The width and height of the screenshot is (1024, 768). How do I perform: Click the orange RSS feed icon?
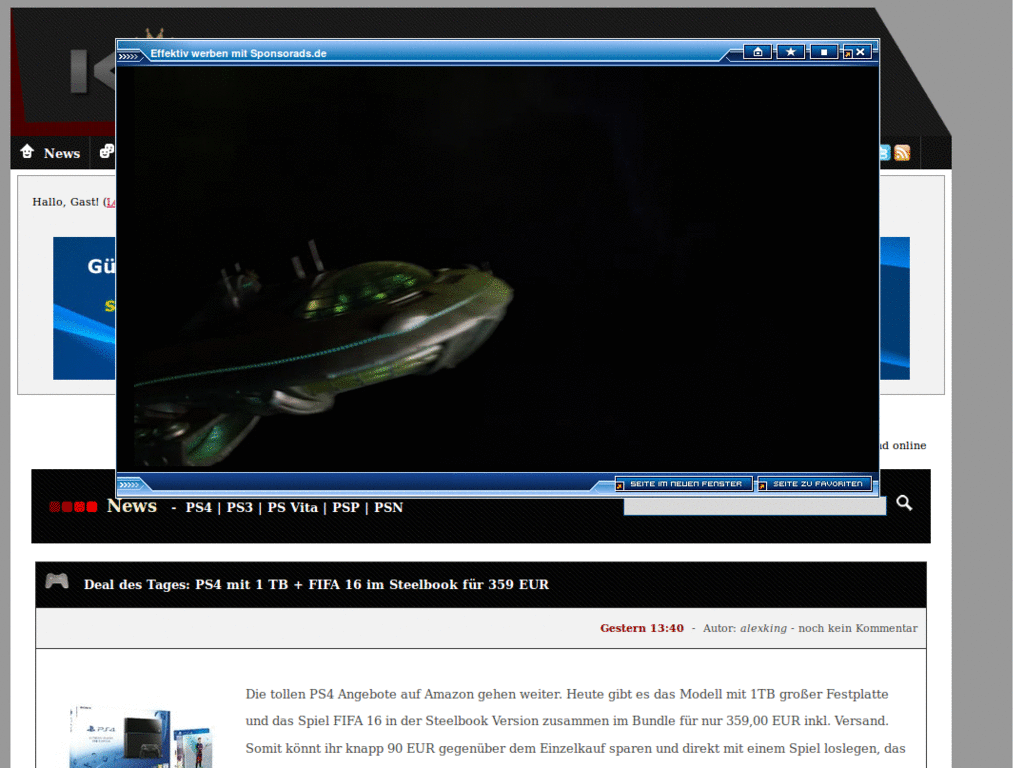tap(902, 153)
